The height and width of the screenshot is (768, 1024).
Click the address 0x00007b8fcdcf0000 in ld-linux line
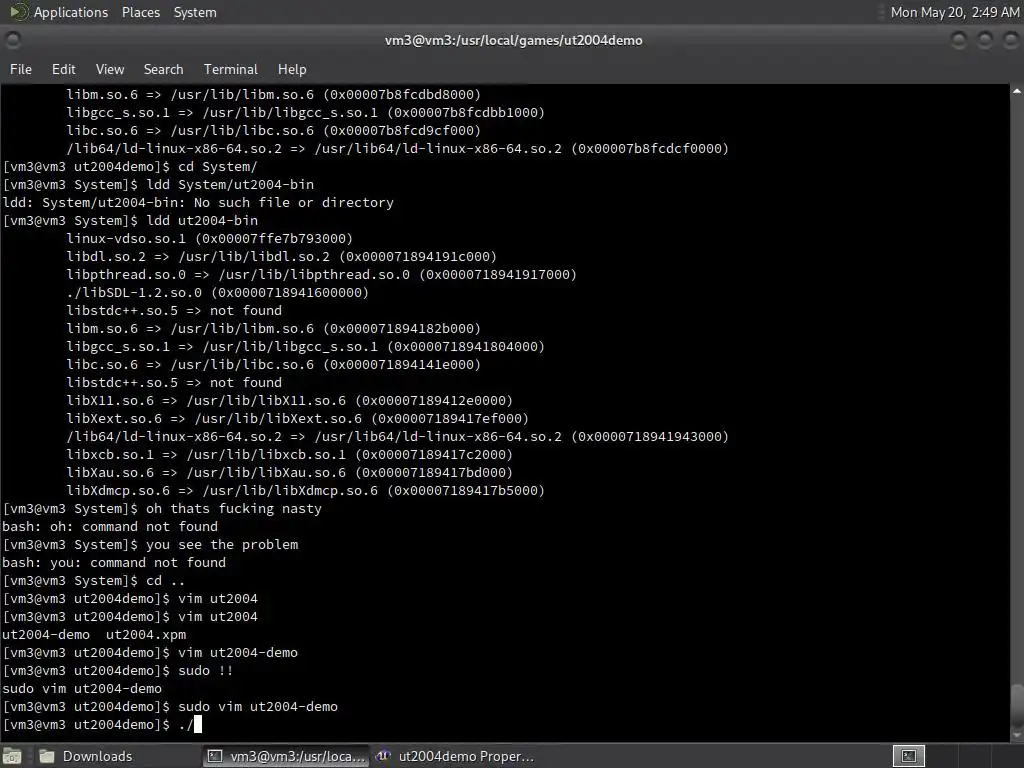pos(649,148)
